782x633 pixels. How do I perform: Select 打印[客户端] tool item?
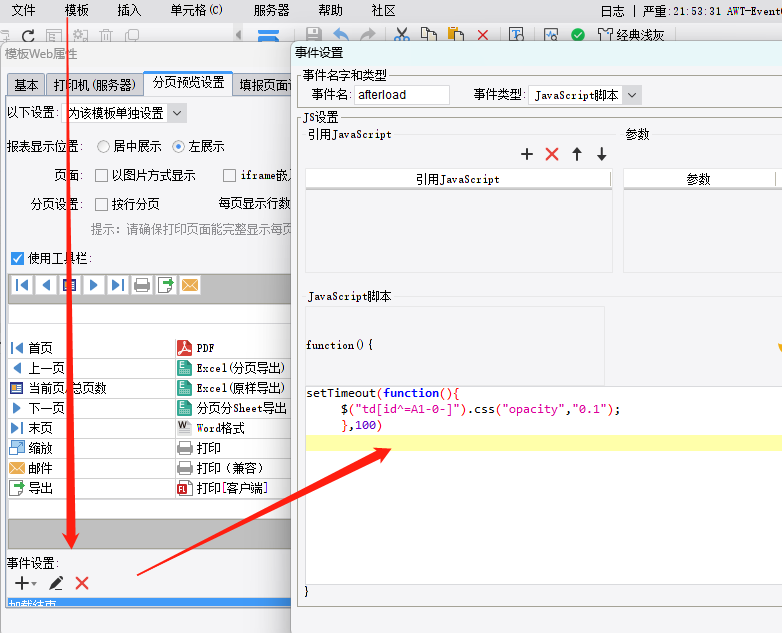tap(233, 488)
